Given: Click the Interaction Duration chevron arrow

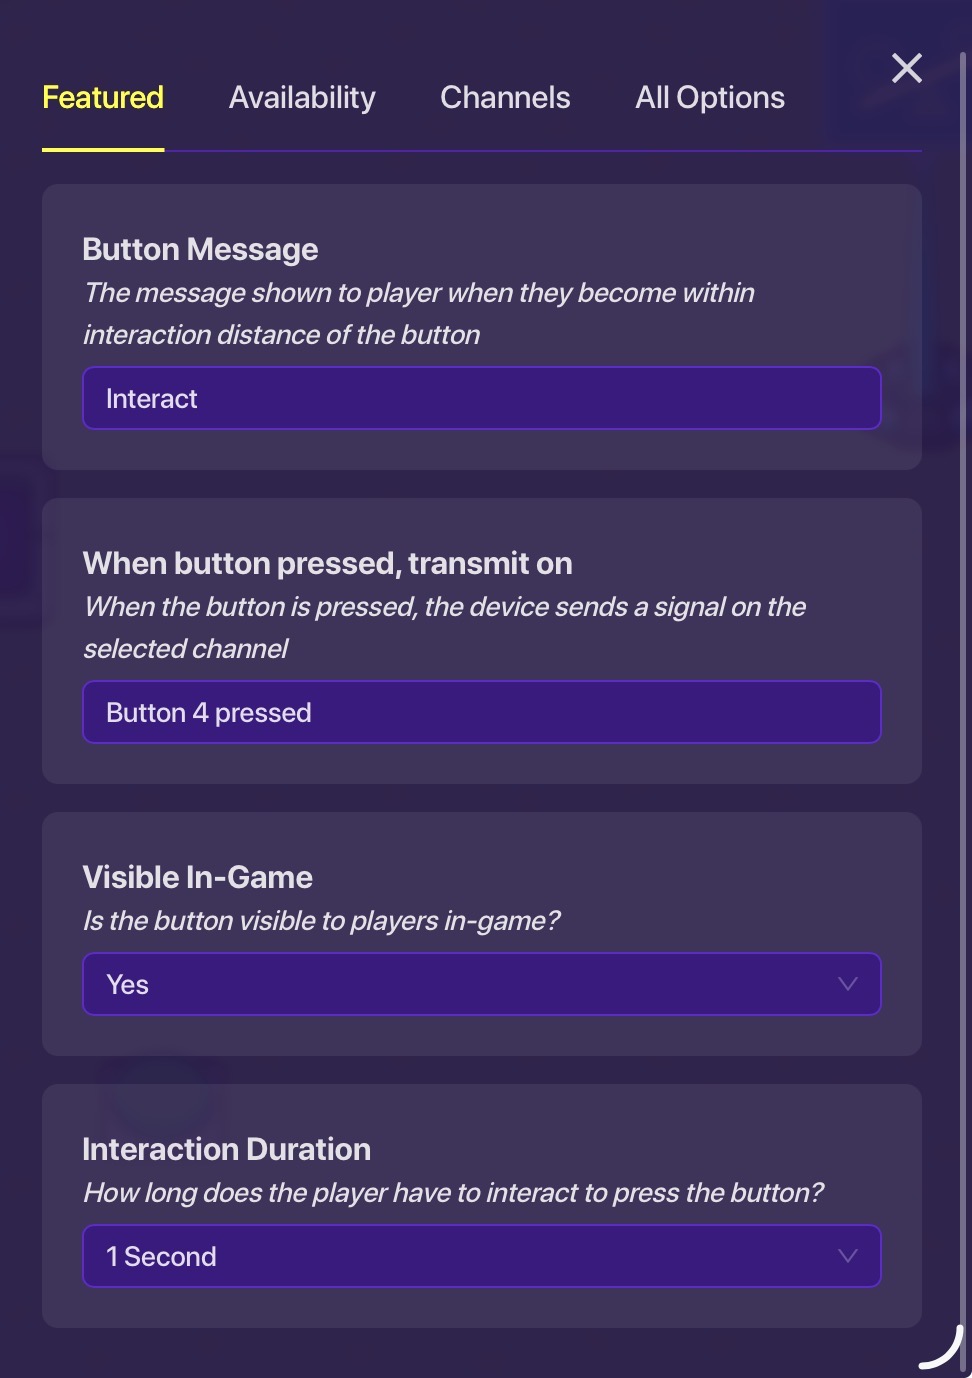Looking at the screenshot, I should tap(848, 1257).
